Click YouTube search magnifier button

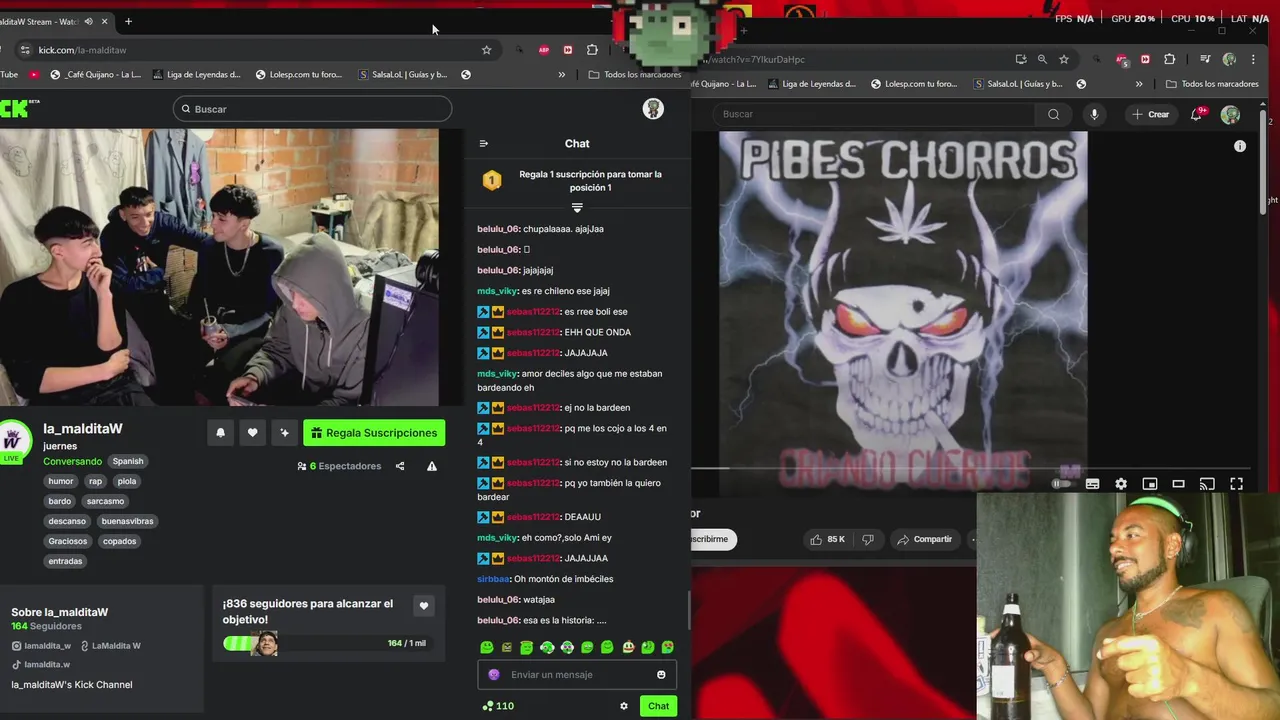tap(1053, 114)
